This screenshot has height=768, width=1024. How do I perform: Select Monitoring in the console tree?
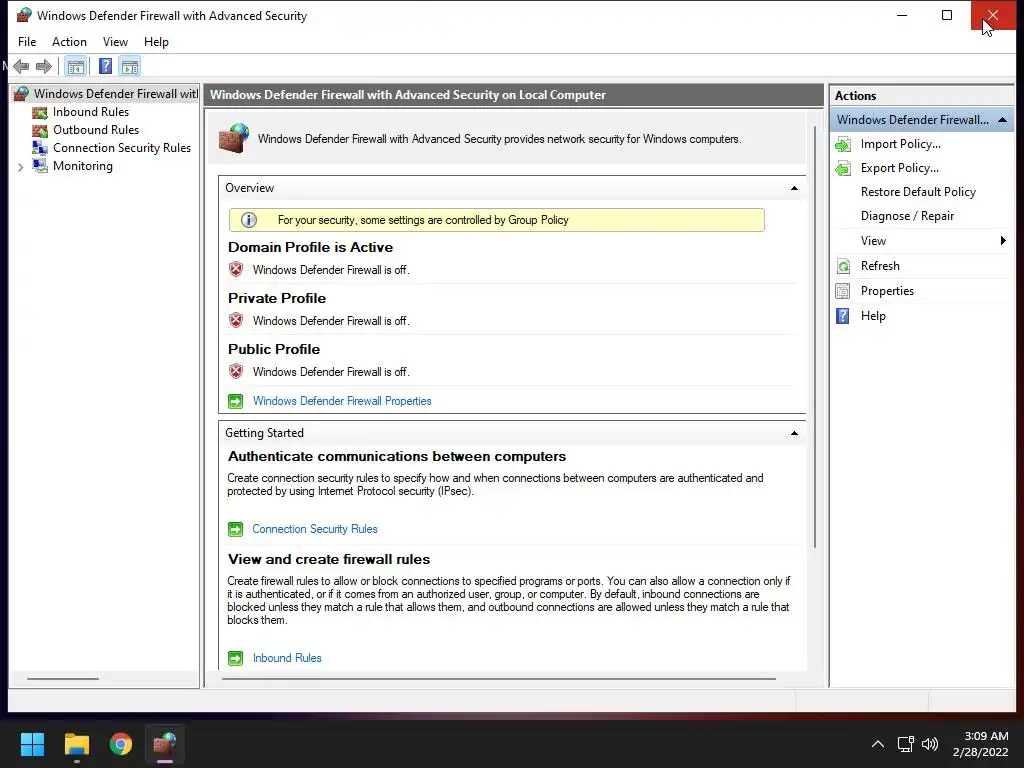(83, 166)
